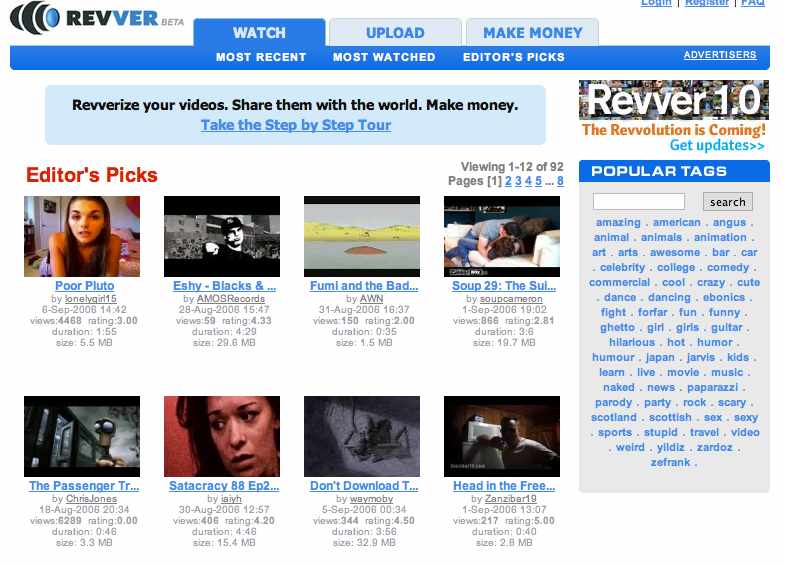
Task: Click the Head in the Free... title link
Action: click(504, 486)
